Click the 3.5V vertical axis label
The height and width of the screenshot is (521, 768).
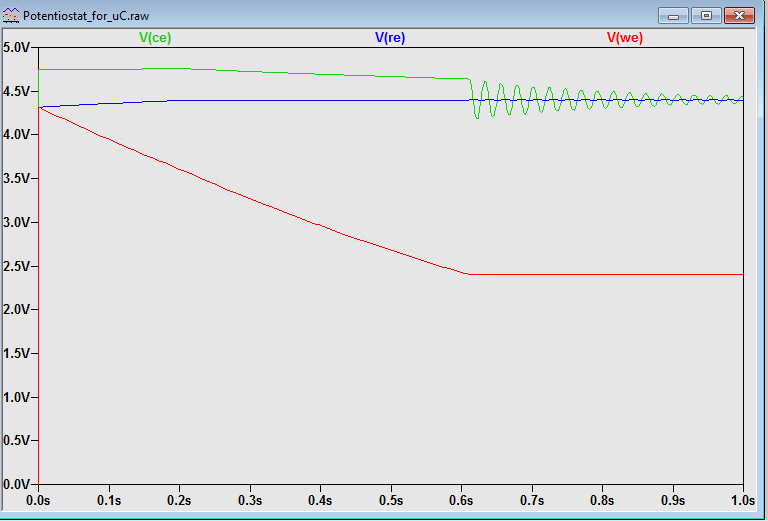click(16, 178)
